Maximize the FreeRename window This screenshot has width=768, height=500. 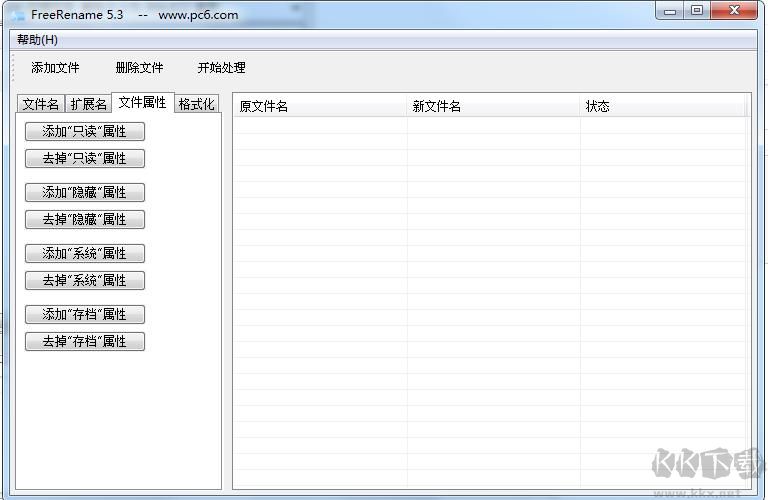point(697,11)
